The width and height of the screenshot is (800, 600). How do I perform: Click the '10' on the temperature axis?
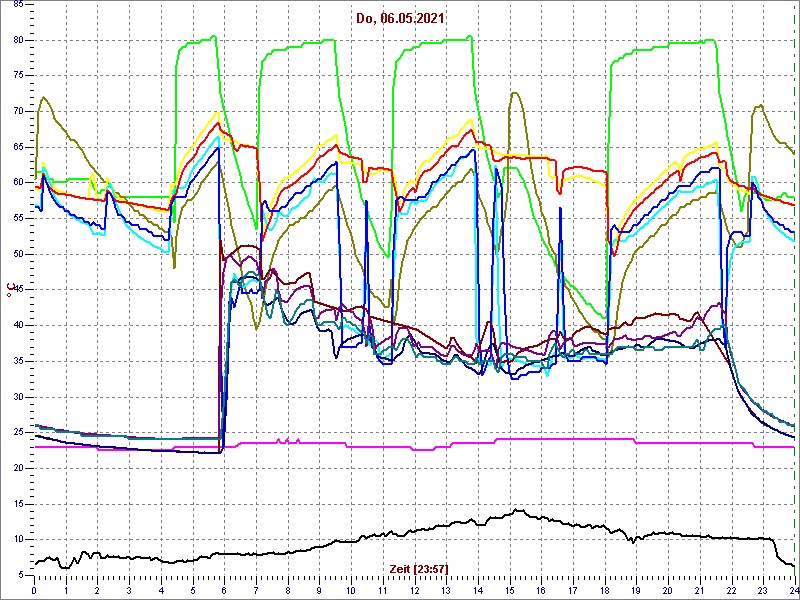[x=18, y=540]
